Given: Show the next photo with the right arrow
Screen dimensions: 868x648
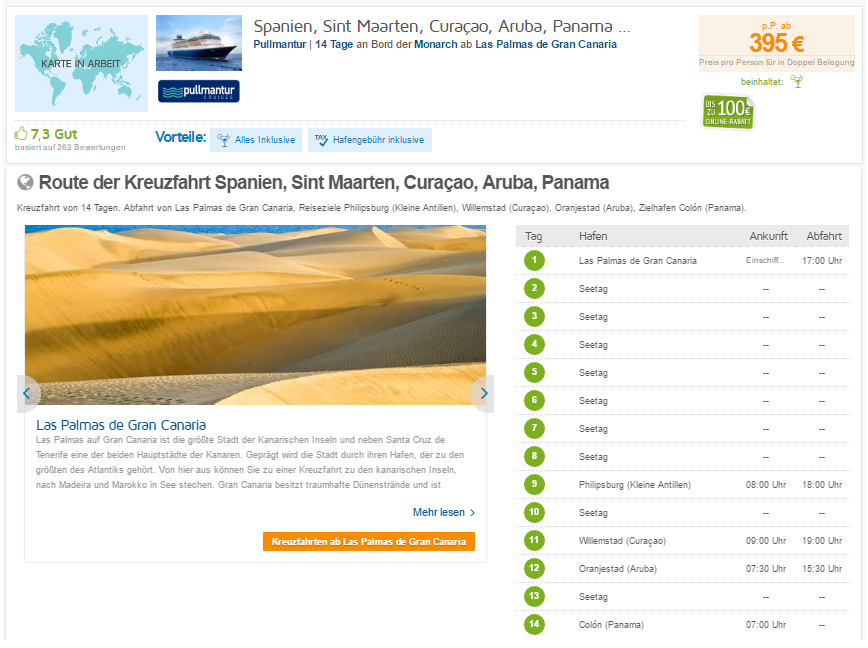Looking at the screenshot, I should click(483, 393).
